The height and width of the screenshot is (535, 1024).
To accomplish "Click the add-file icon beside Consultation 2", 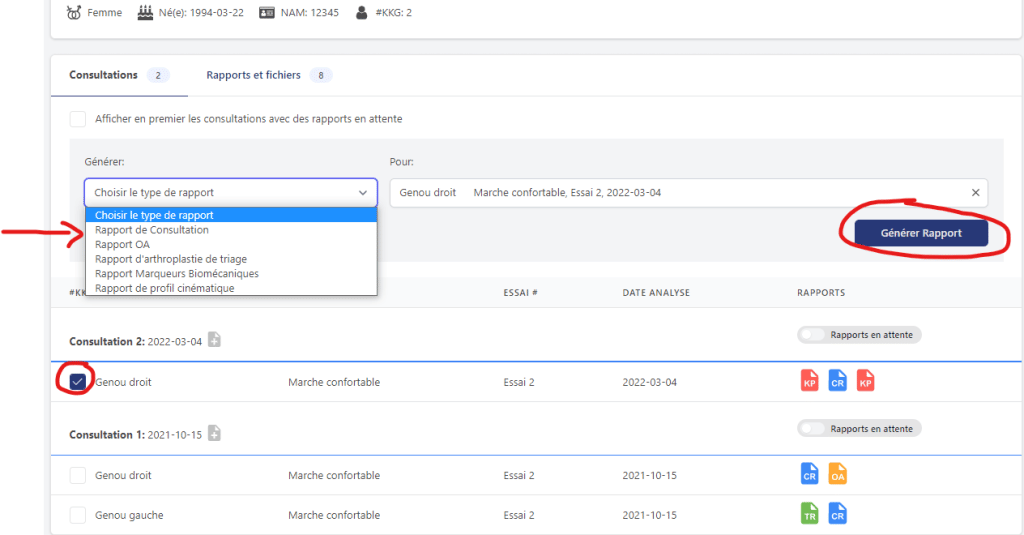I will click(x=214, y=341).
